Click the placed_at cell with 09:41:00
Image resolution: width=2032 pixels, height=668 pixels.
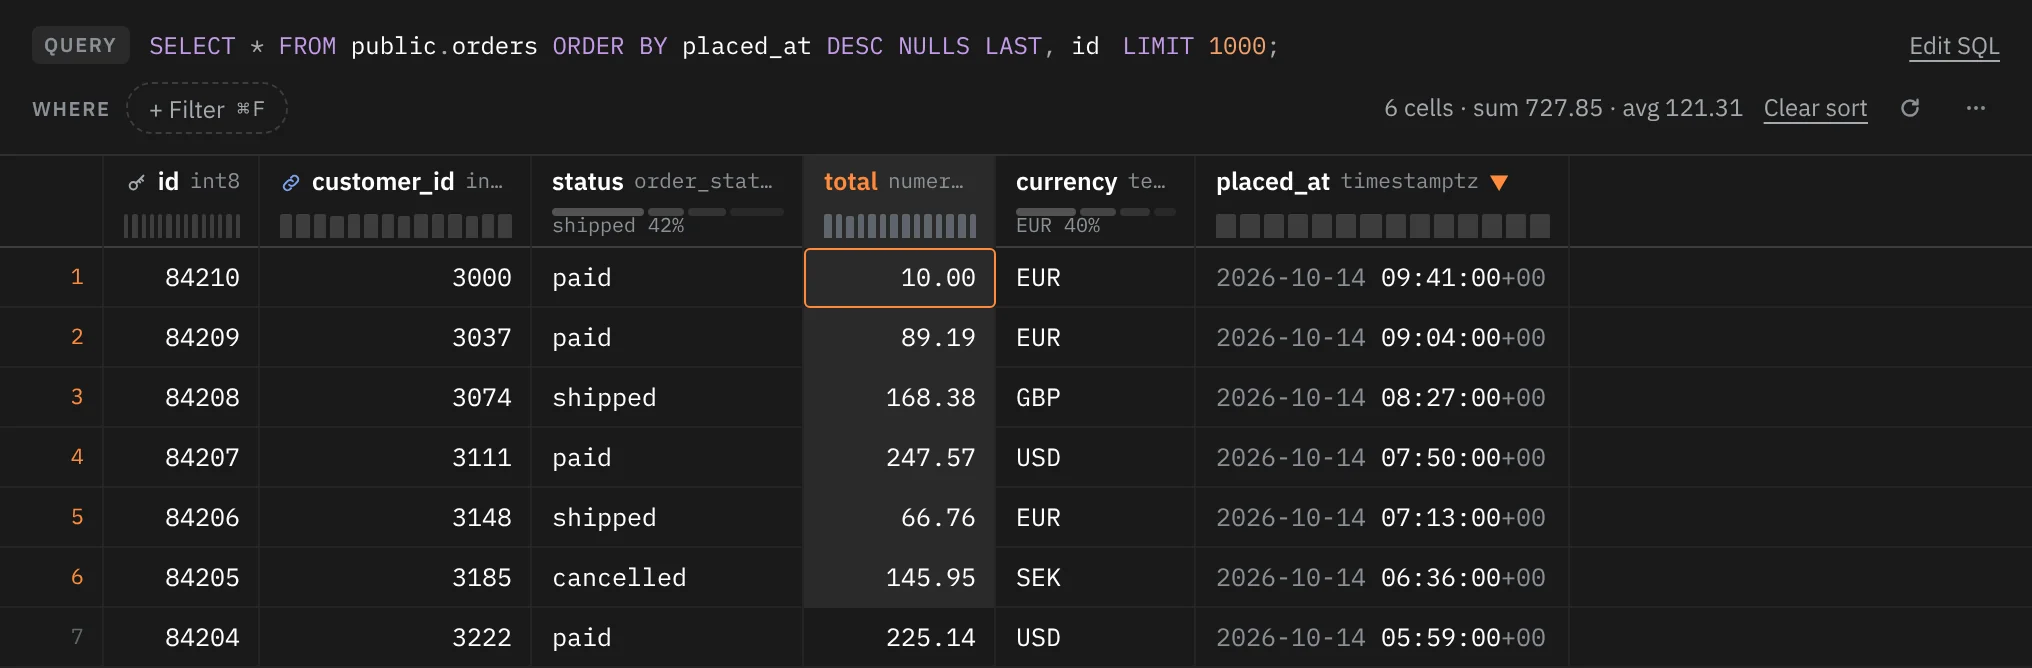tap(1382, 277)
